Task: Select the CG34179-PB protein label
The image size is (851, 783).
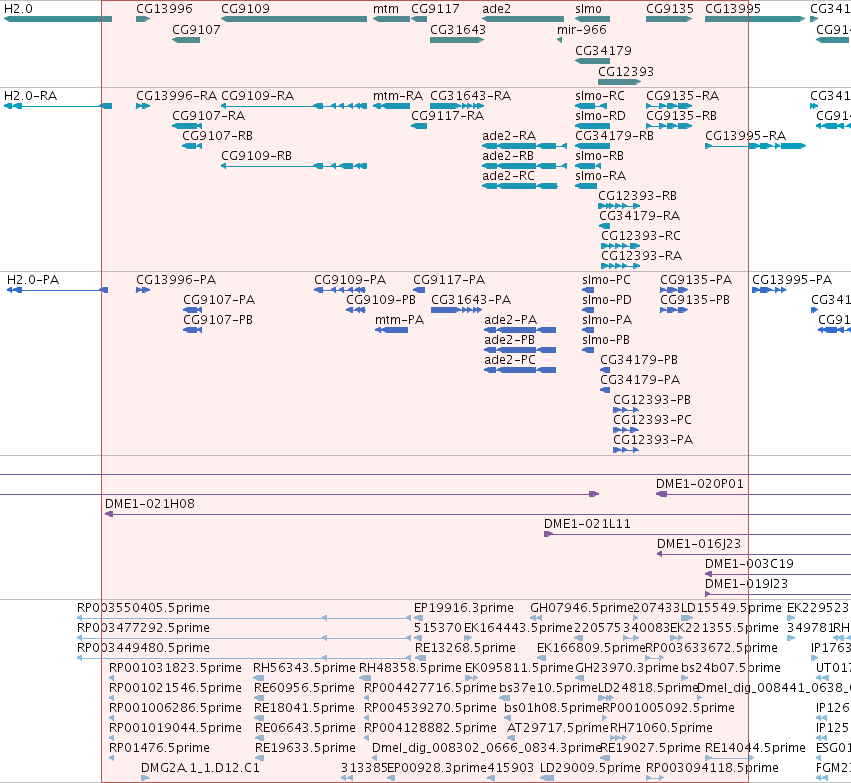Action: [639, 360]
